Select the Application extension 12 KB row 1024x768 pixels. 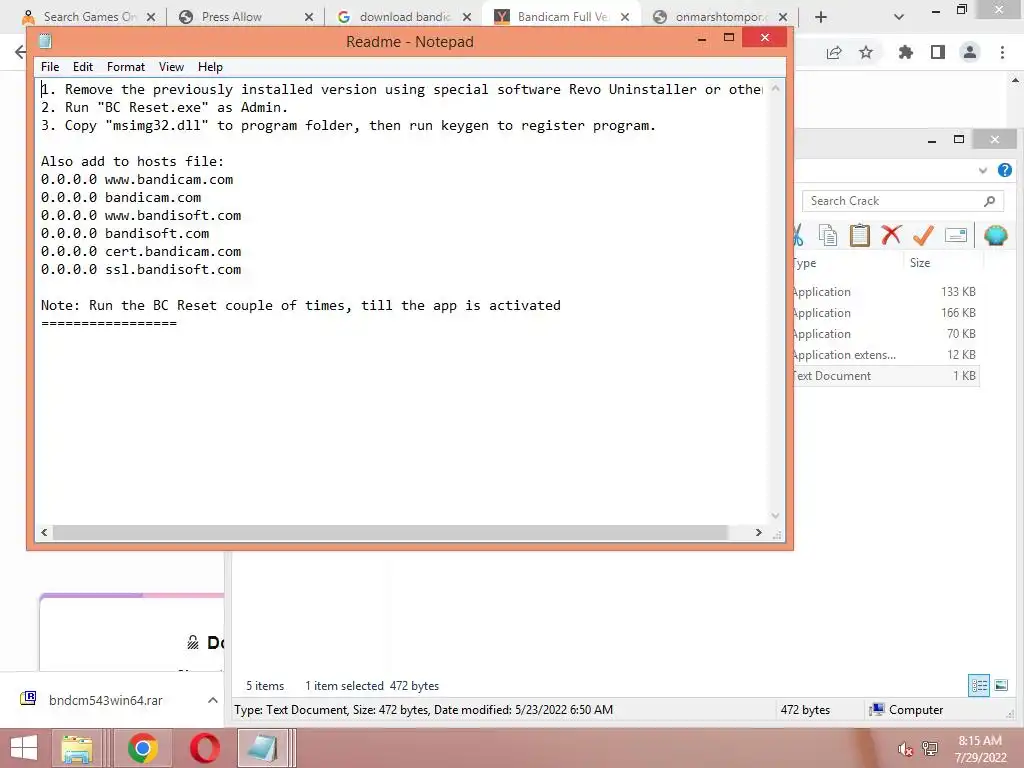(x=886, y=355)
